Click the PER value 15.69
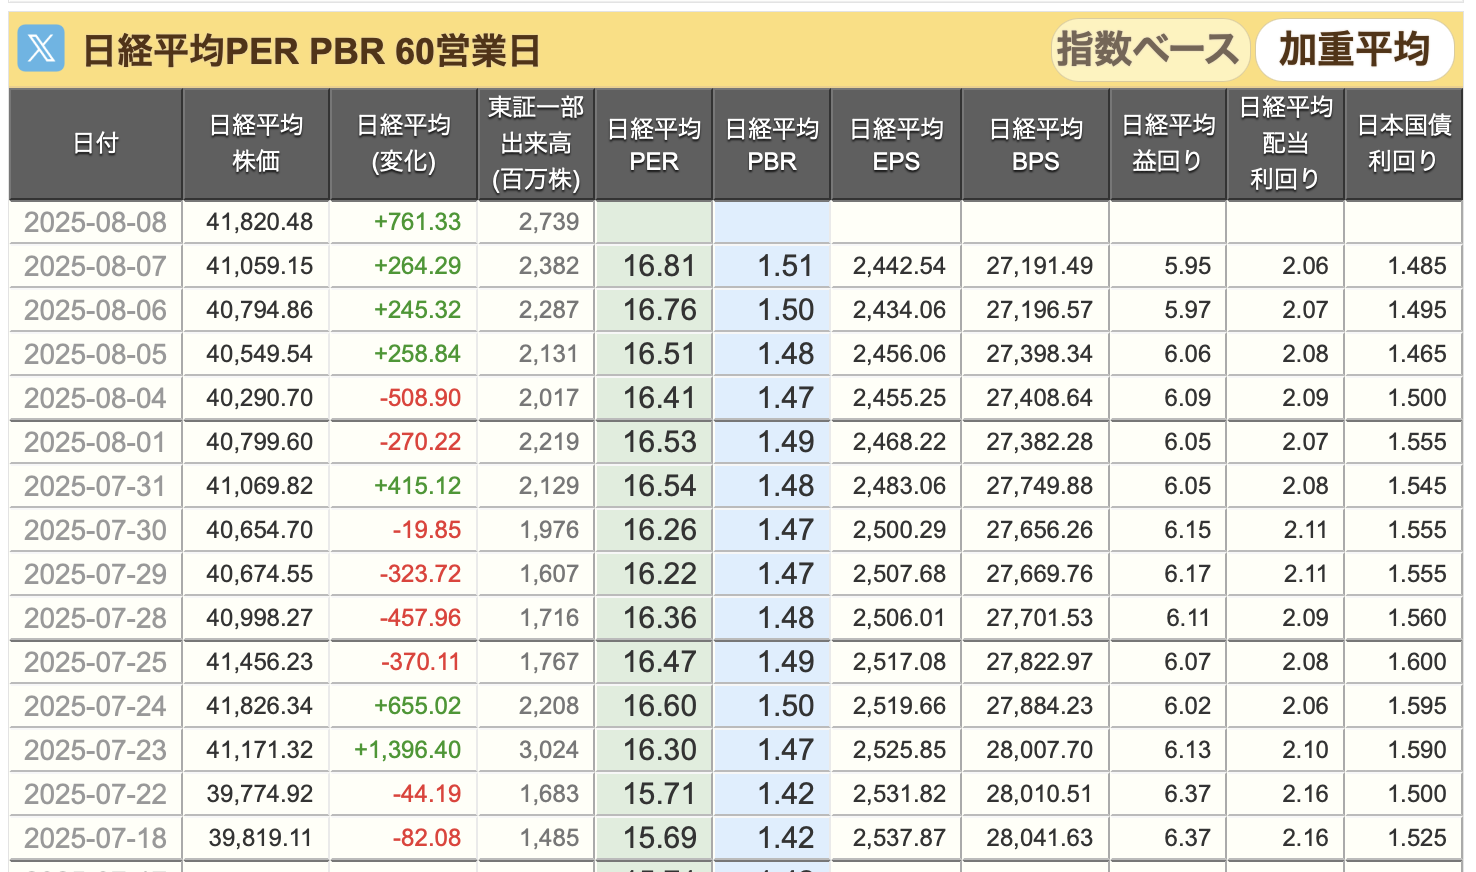This screenshot has height=872, width=1476. coord(660,838)
